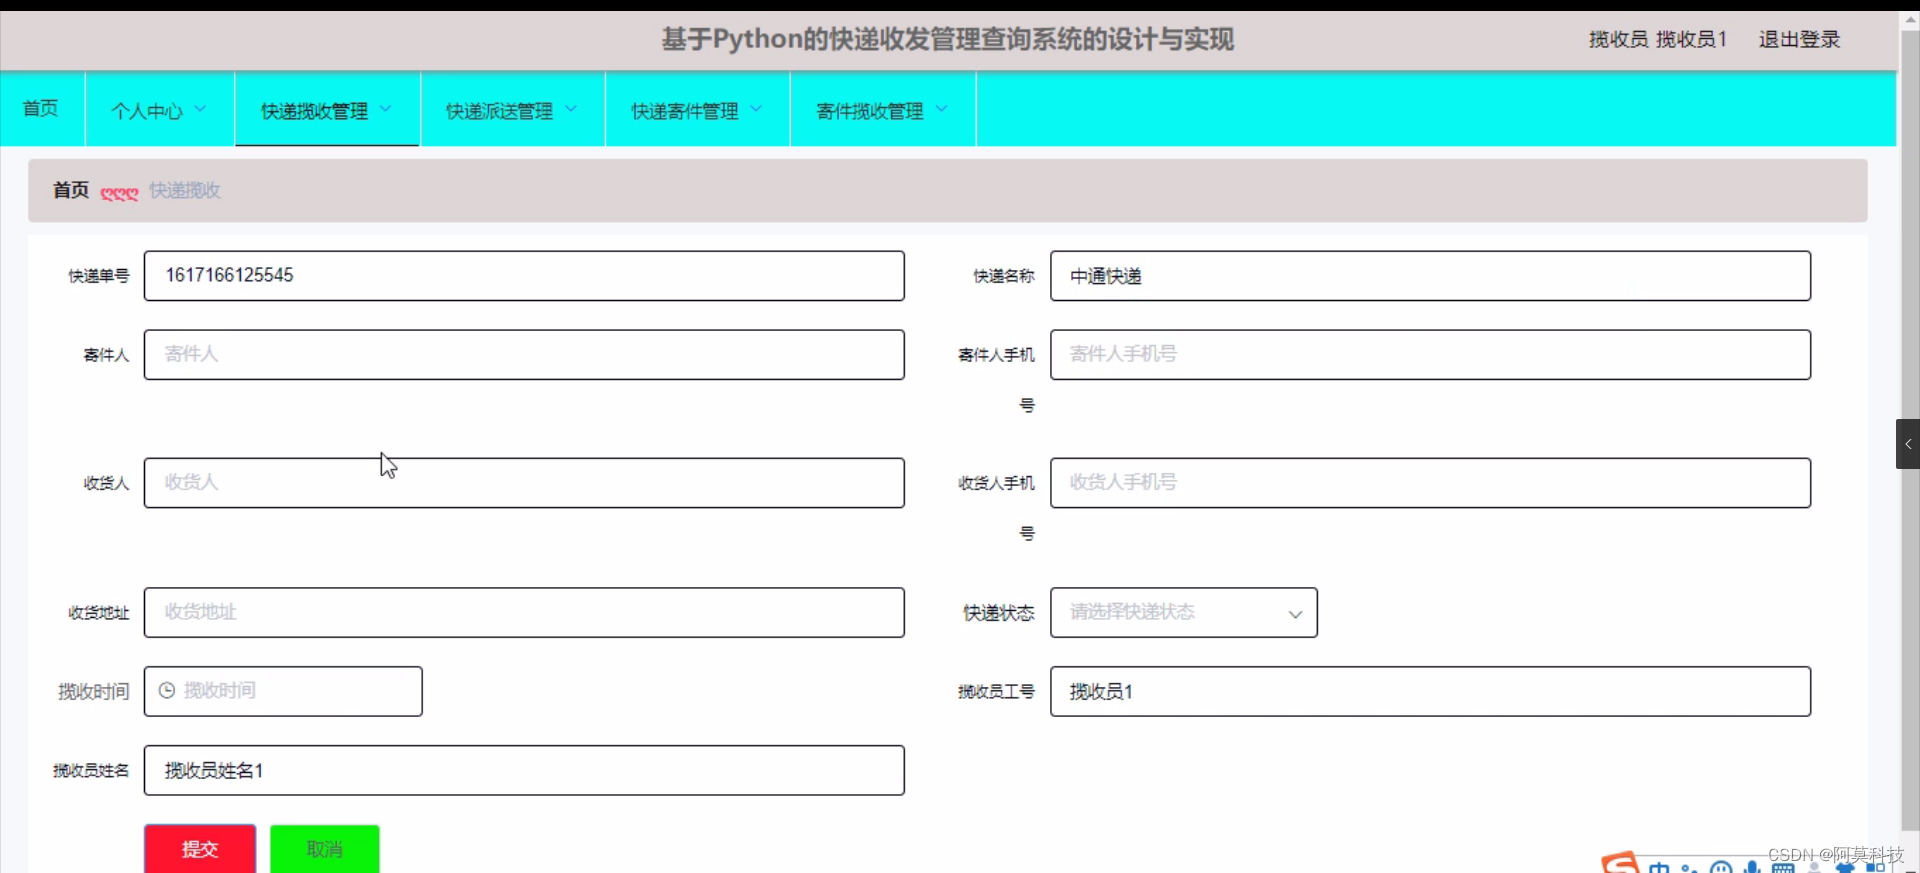1920x873 pixels.
Task: Click the 首页 breadcrumb link
Action: point(71,190)
